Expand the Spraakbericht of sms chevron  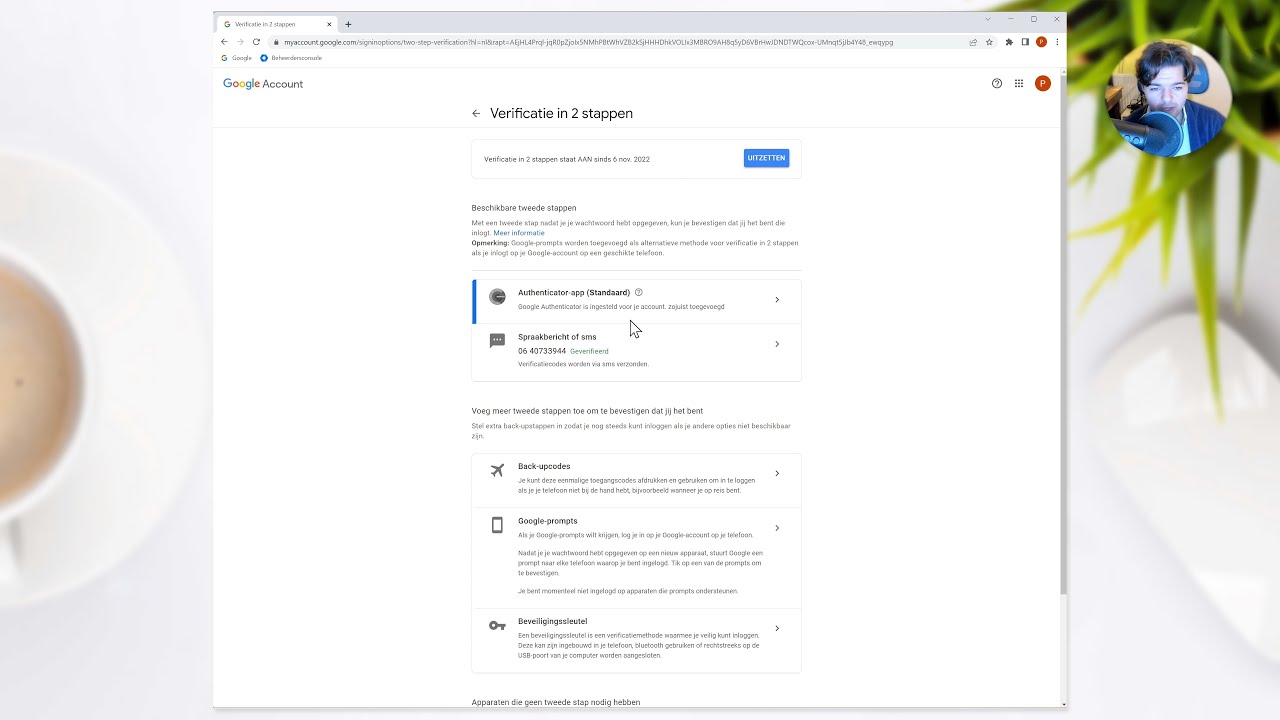pyautogui.click(x=777, y=344)
